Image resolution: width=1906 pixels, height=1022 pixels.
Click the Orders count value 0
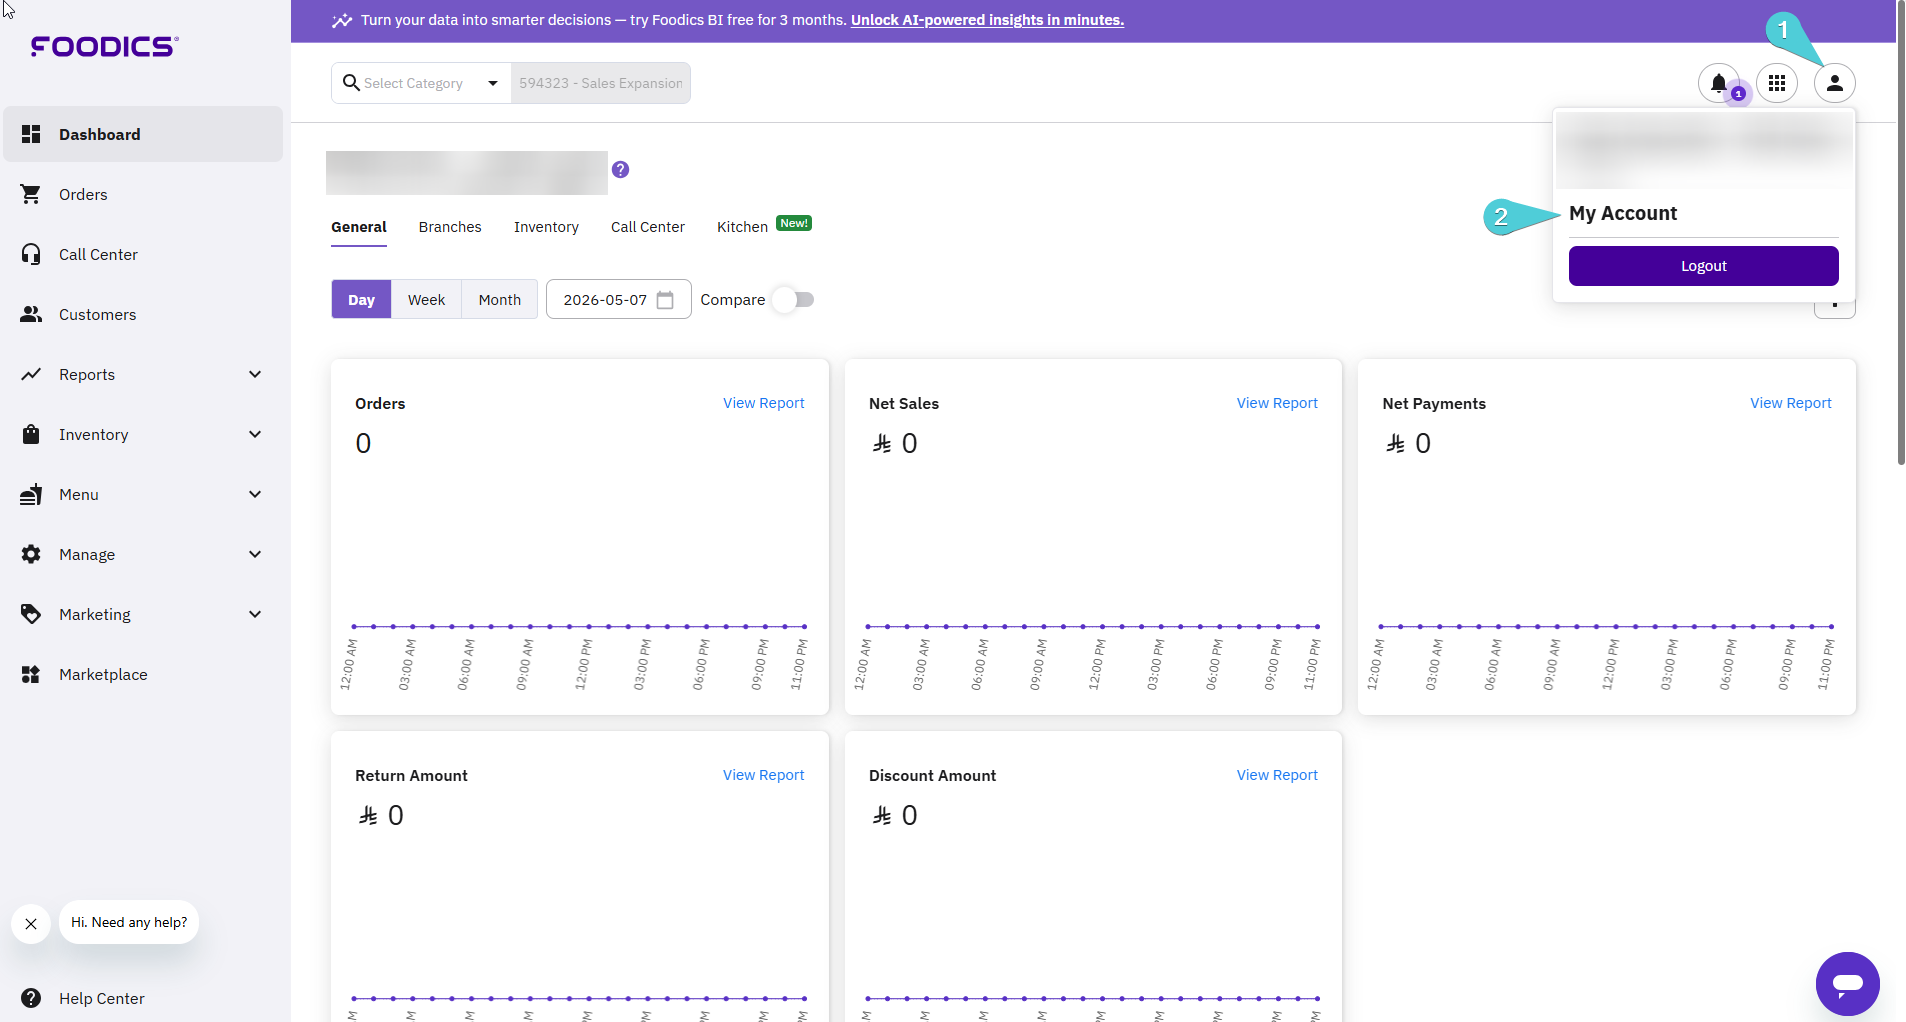coord(363,443)
